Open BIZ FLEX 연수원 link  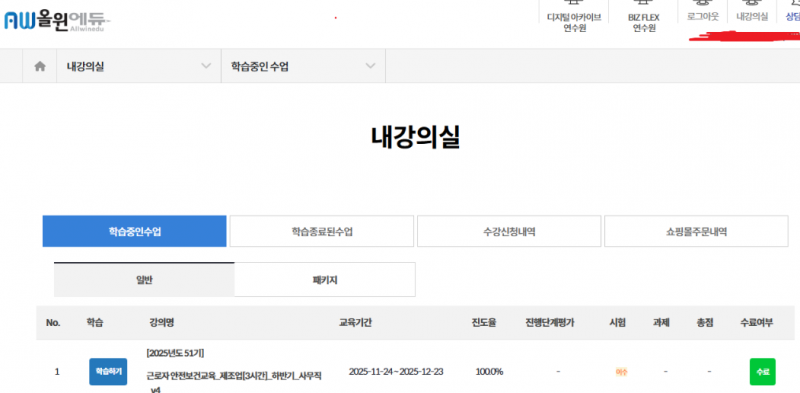click(x=644, y=22)
